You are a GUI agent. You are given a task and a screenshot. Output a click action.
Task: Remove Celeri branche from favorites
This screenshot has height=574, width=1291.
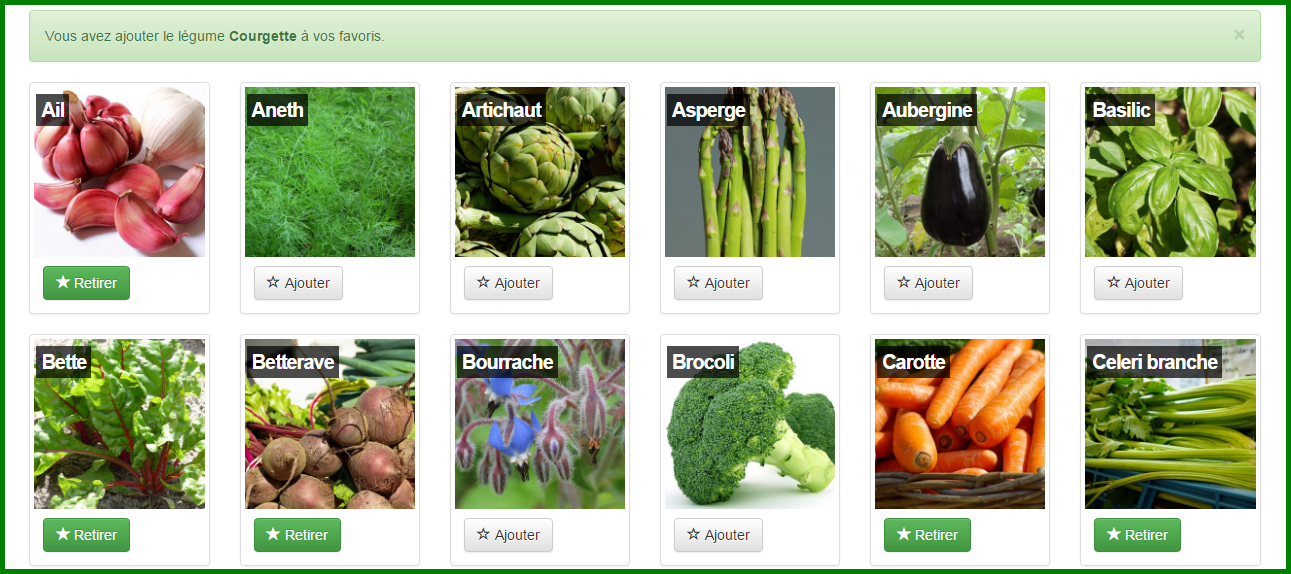pos(1137,535)
